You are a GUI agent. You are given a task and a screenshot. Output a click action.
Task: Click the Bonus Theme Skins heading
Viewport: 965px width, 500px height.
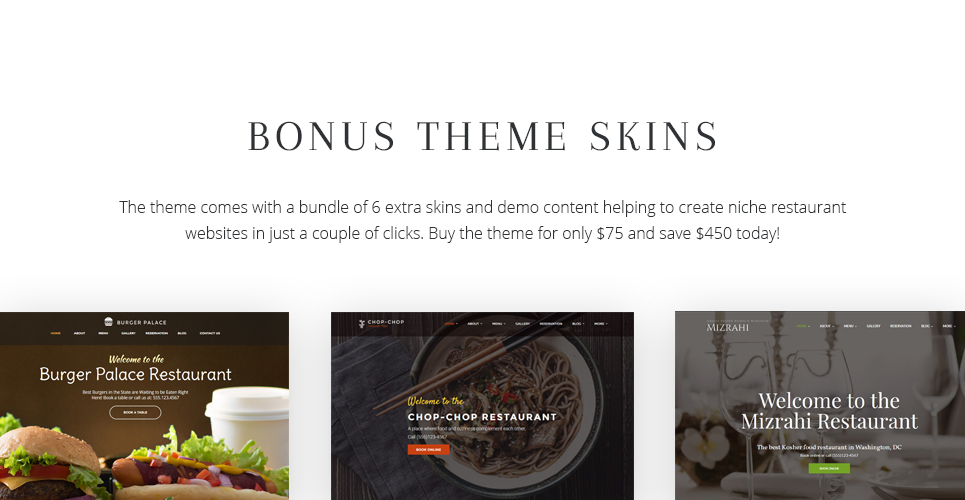[482, 136]
